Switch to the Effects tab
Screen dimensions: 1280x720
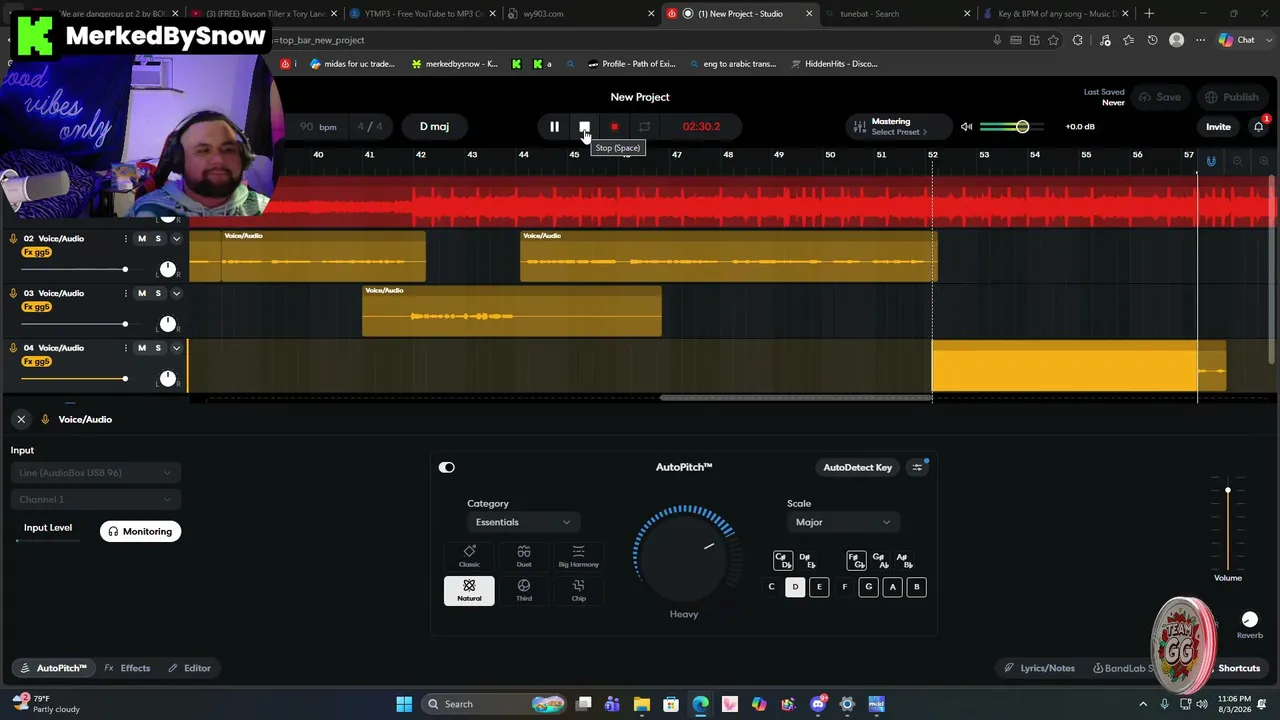pyautogui.click(x=128, y=668)
